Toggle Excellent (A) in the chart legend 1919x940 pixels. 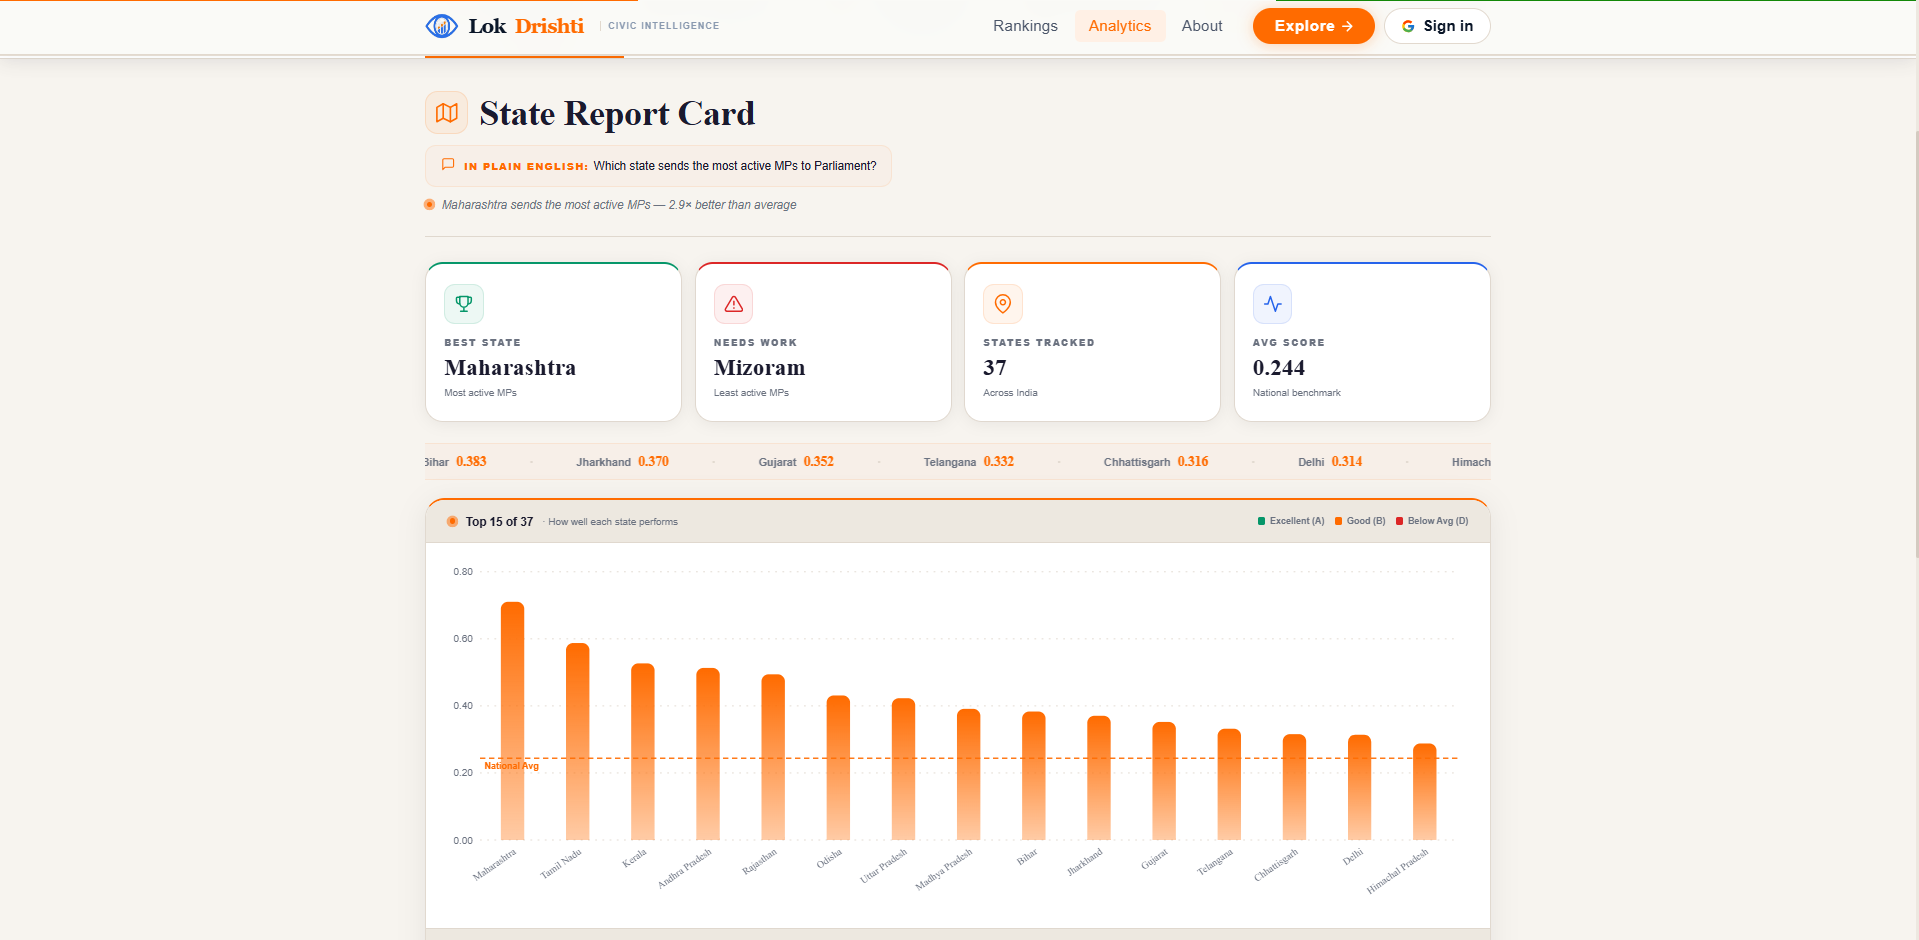pyautogui.click(x=1291, y=520)
